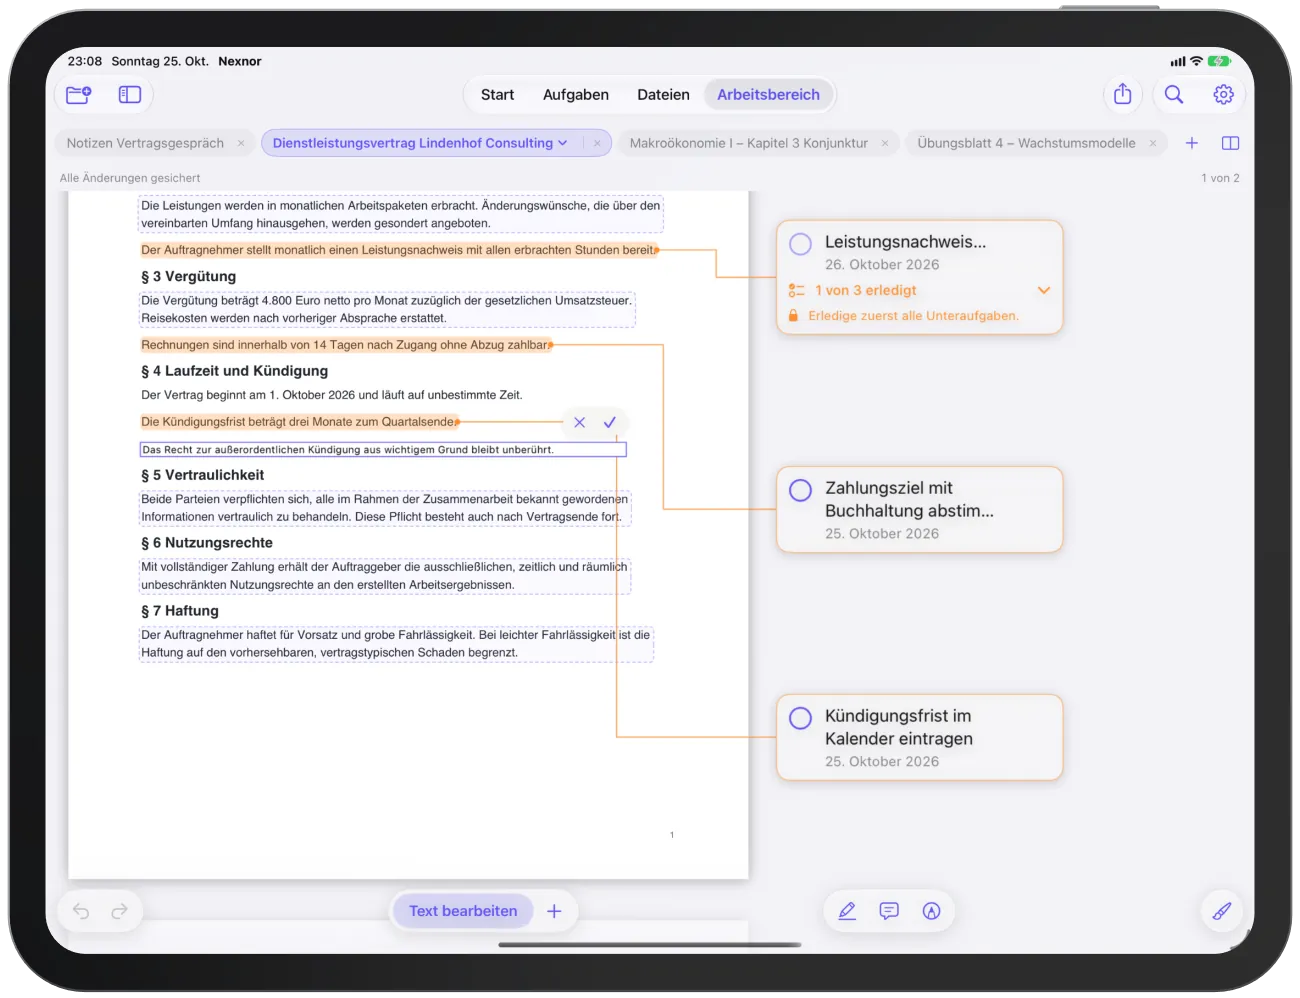Viewport: 1300px width, 998px height.
Task: Switch to the Dateien tab
Action: tap(663, 95)
